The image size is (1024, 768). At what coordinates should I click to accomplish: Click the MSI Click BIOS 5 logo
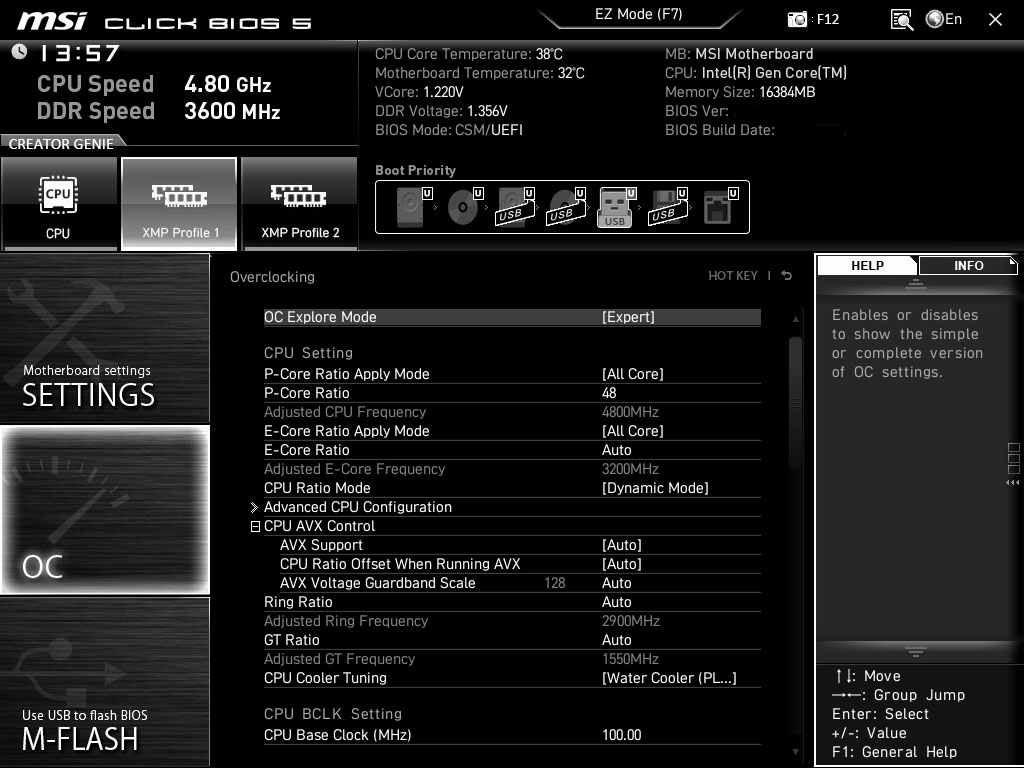[165, 21]
